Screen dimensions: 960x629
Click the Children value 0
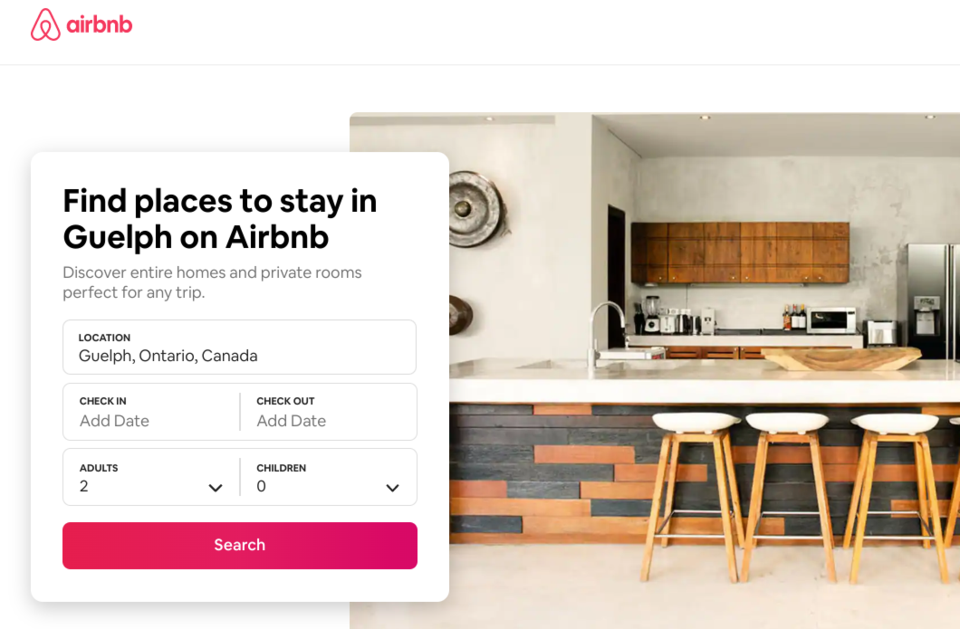[261, 486]
